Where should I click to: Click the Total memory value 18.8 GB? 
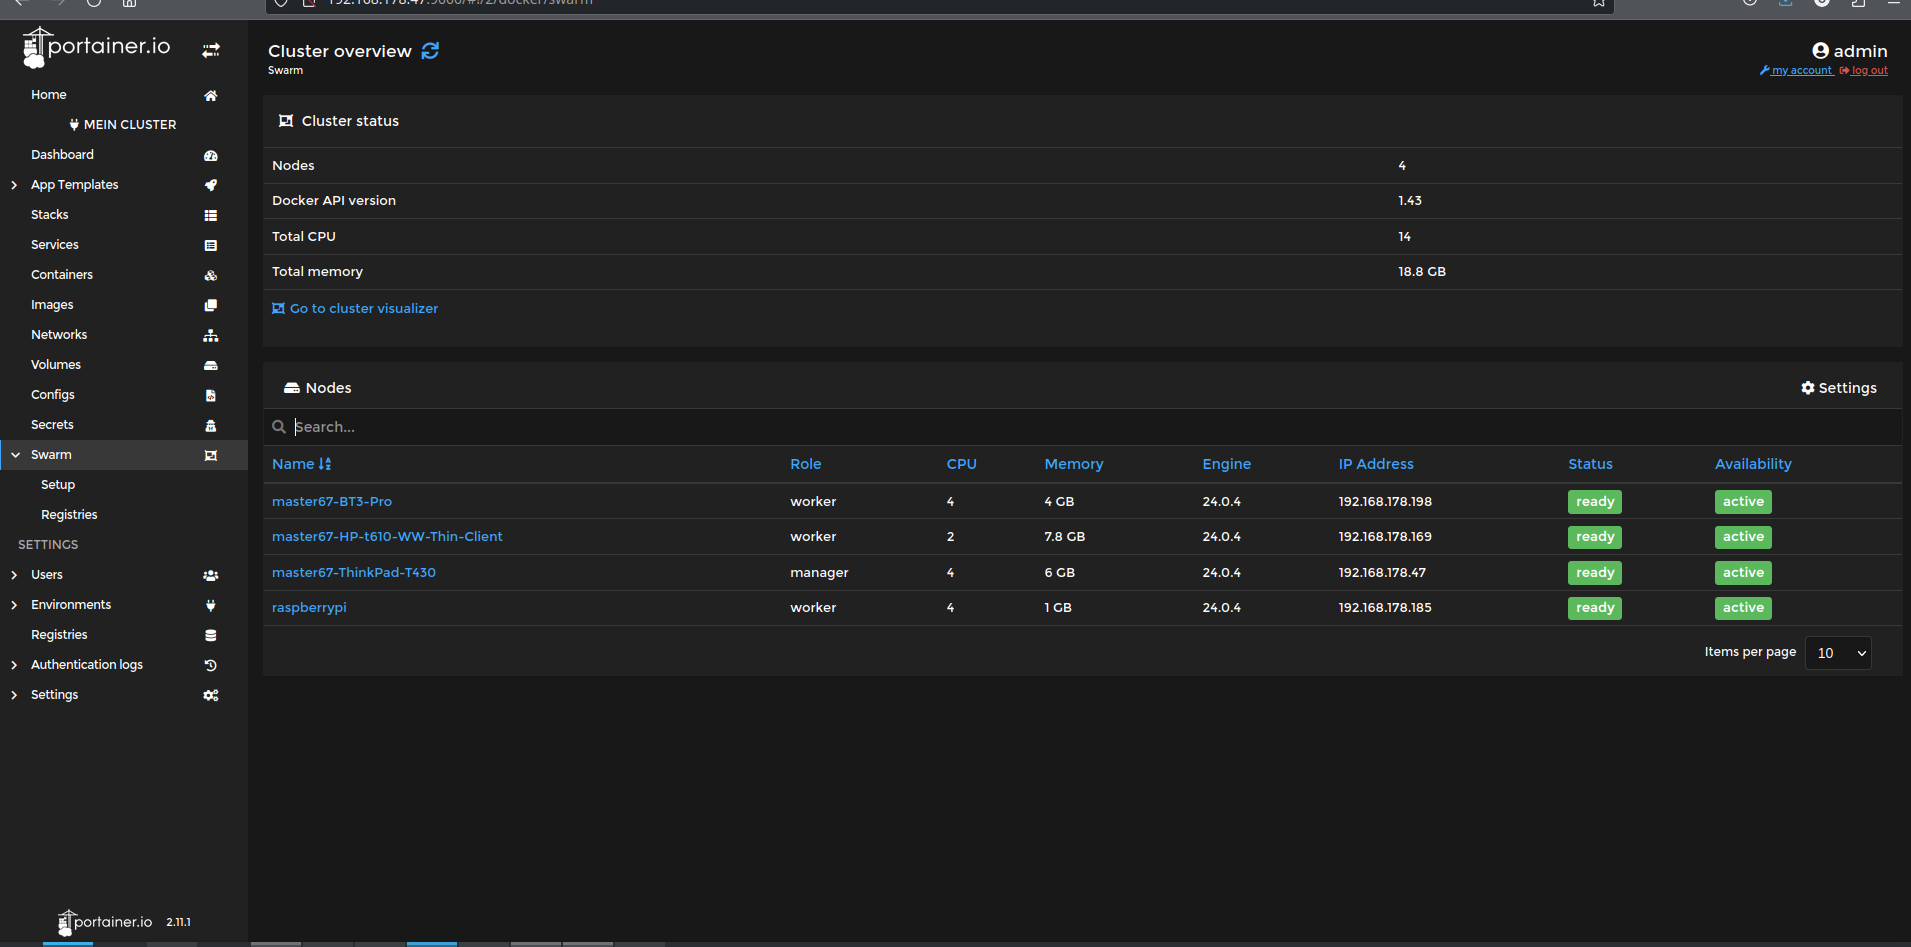1422,272
